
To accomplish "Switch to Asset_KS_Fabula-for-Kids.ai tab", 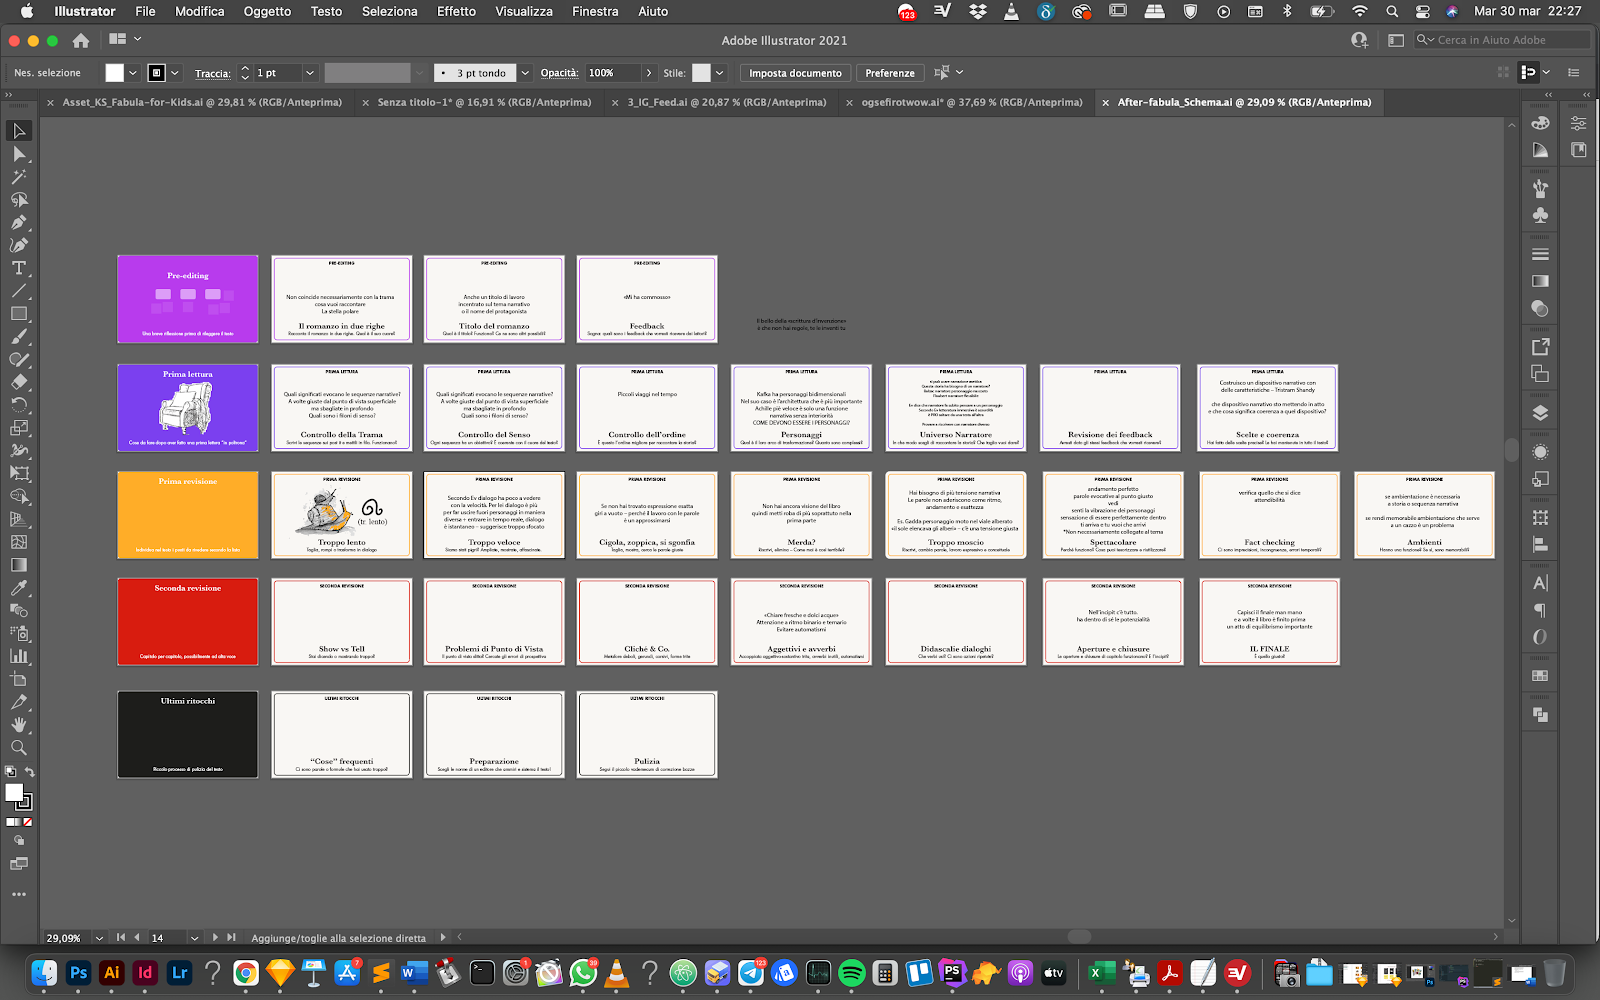I will coord(202,102).
